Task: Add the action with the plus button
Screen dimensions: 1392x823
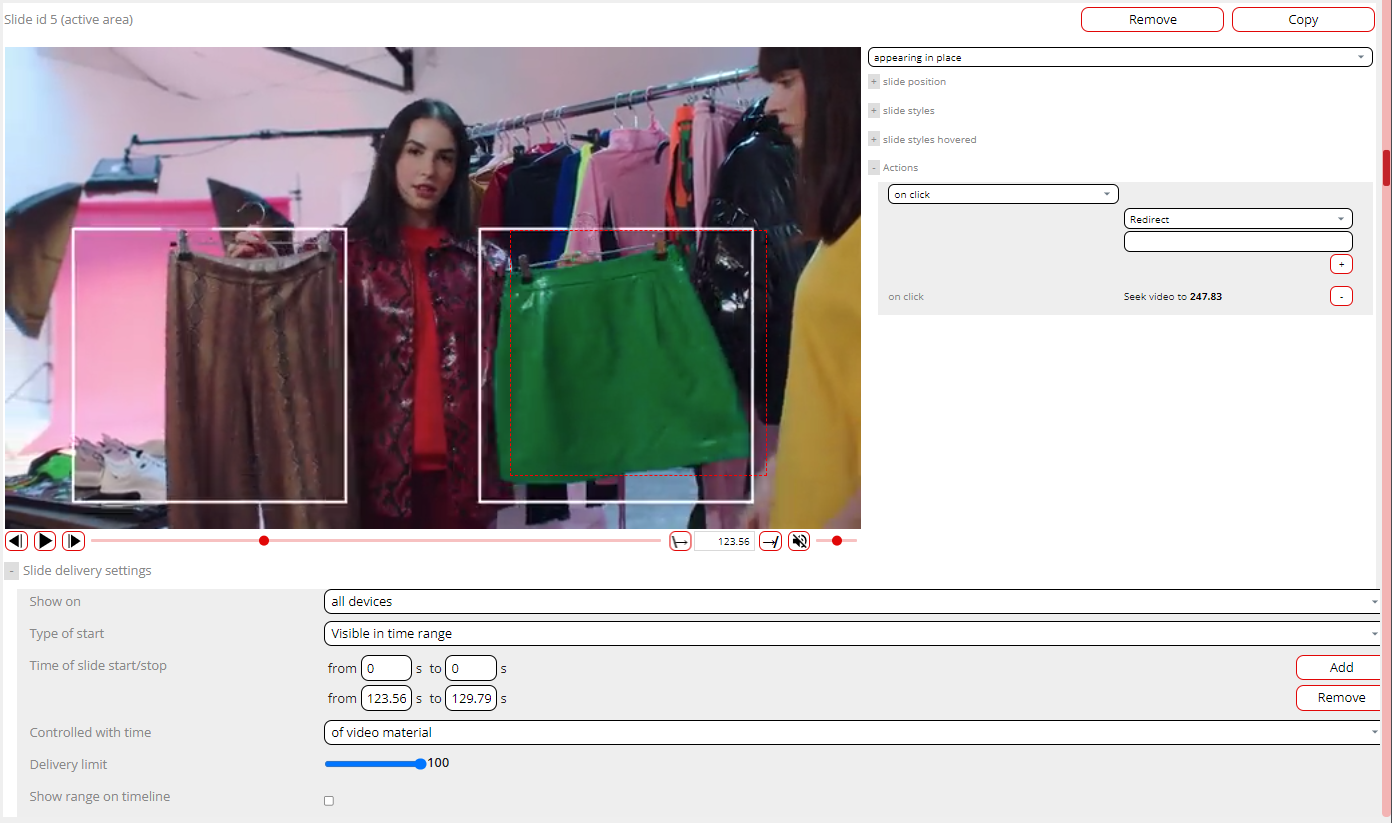Action: coord(1341,264)
